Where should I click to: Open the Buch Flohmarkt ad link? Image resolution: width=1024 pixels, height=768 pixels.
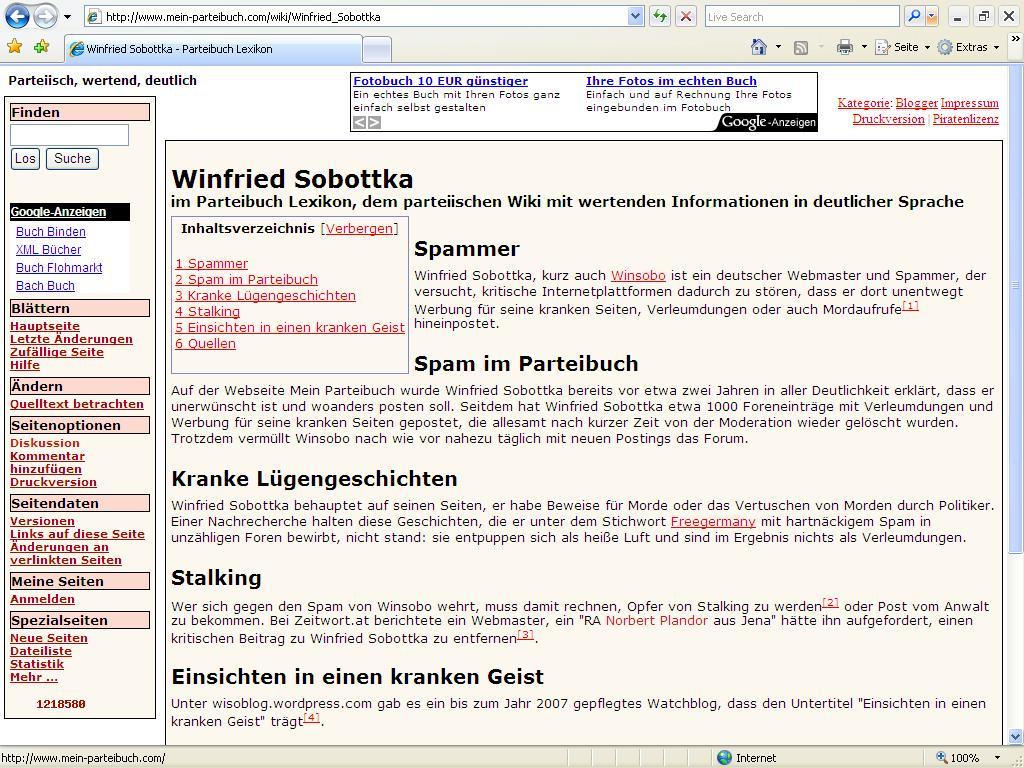pos(59,267)
